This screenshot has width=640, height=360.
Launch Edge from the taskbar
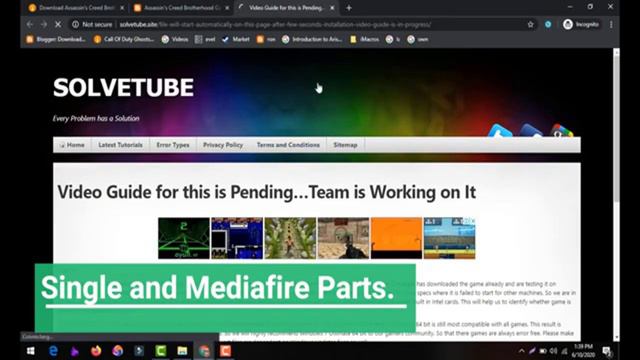pos(53,351)
